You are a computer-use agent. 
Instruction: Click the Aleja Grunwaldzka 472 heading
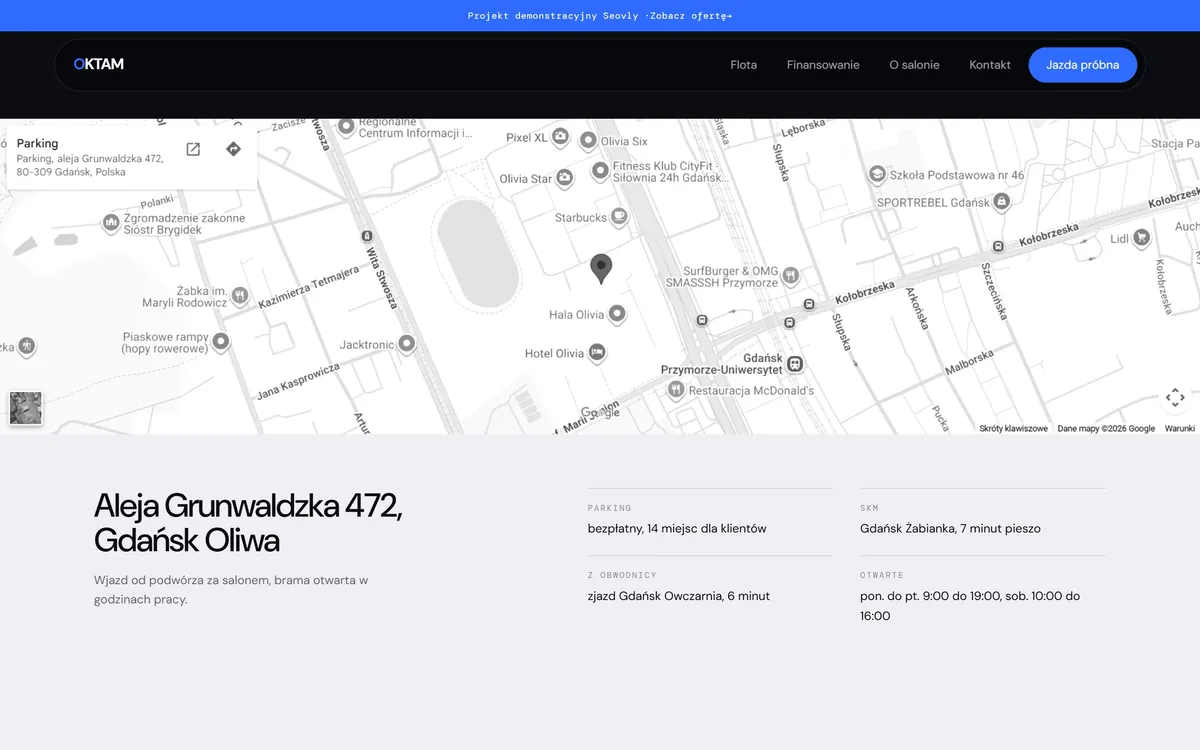249,523
